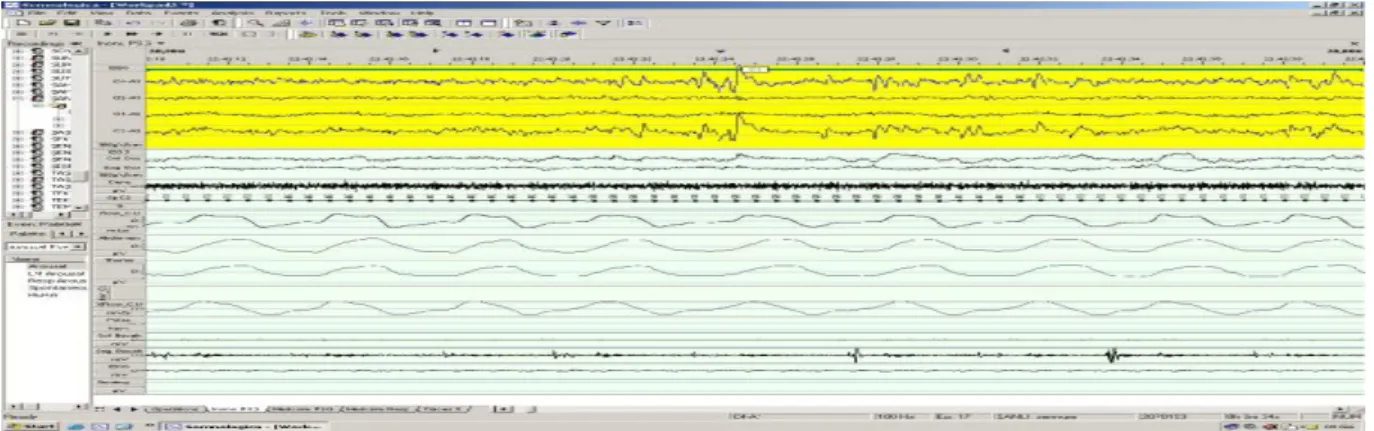Click the Save floppy disk icon
1374x431 pixels.
(x=72, y=21)
